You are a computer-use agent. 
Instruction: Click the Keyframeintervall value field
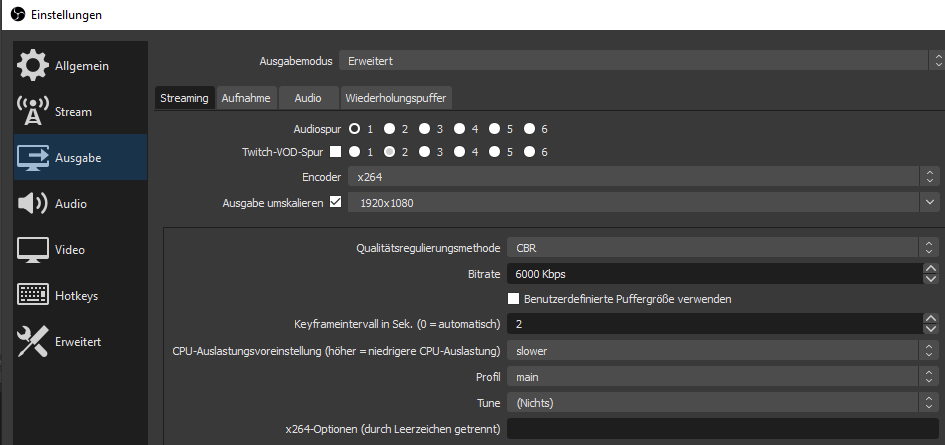[715, 324]
